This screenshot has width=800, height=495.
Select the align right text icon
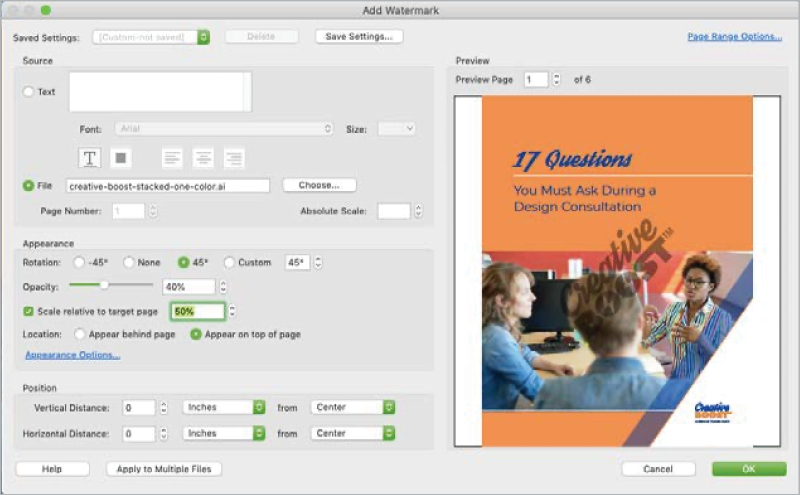233,158
